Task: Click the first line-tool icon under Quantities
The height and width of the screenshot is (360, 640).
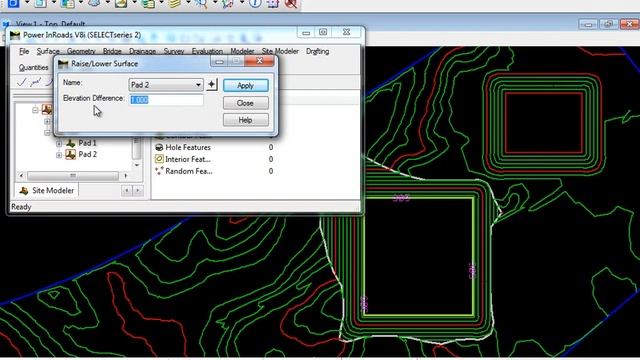Action: (22, 82)
